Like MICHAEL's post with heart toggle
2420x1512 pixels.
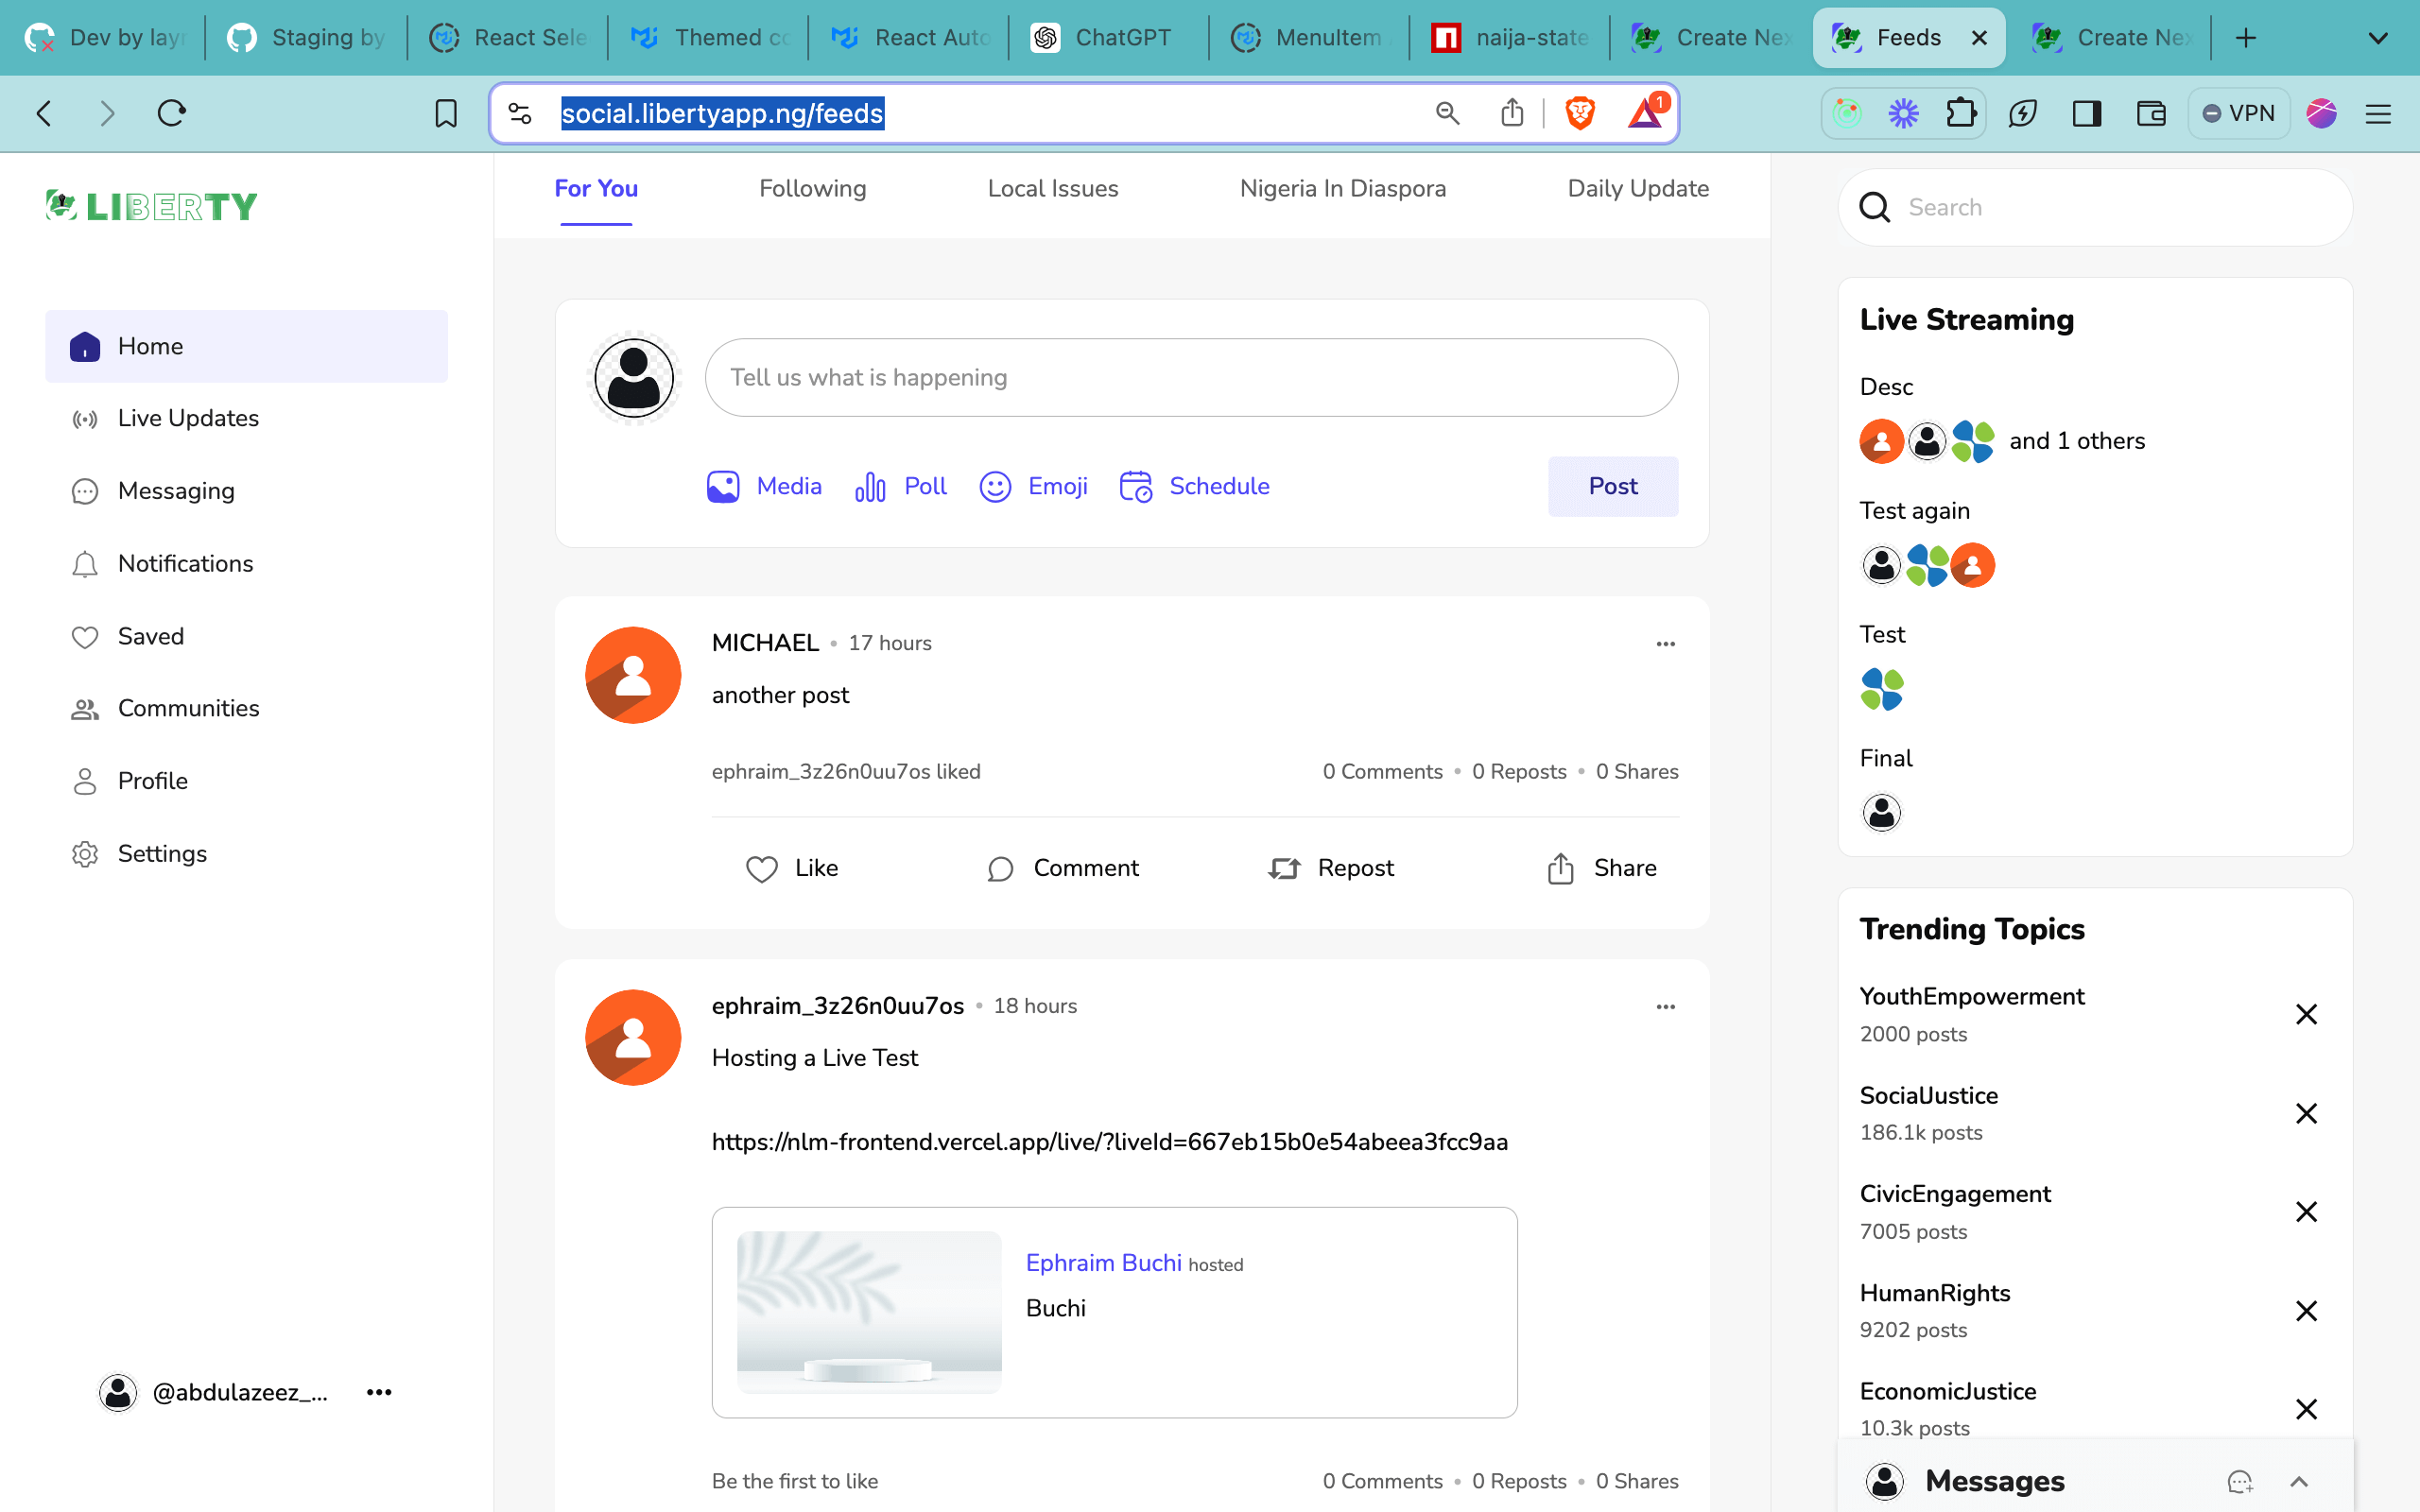[762, 868]
